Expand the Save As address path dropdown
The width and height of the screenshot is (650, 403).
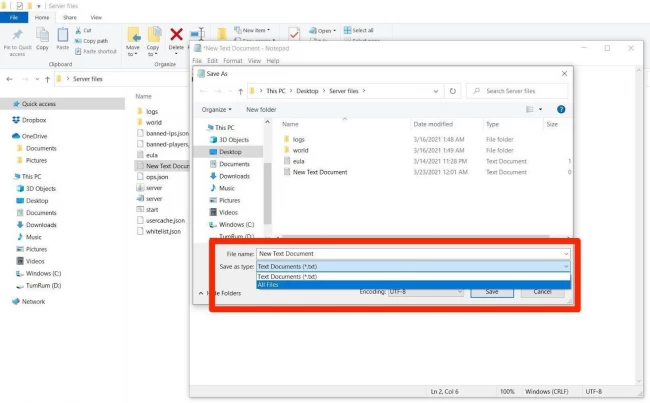(x=436, y=91)
